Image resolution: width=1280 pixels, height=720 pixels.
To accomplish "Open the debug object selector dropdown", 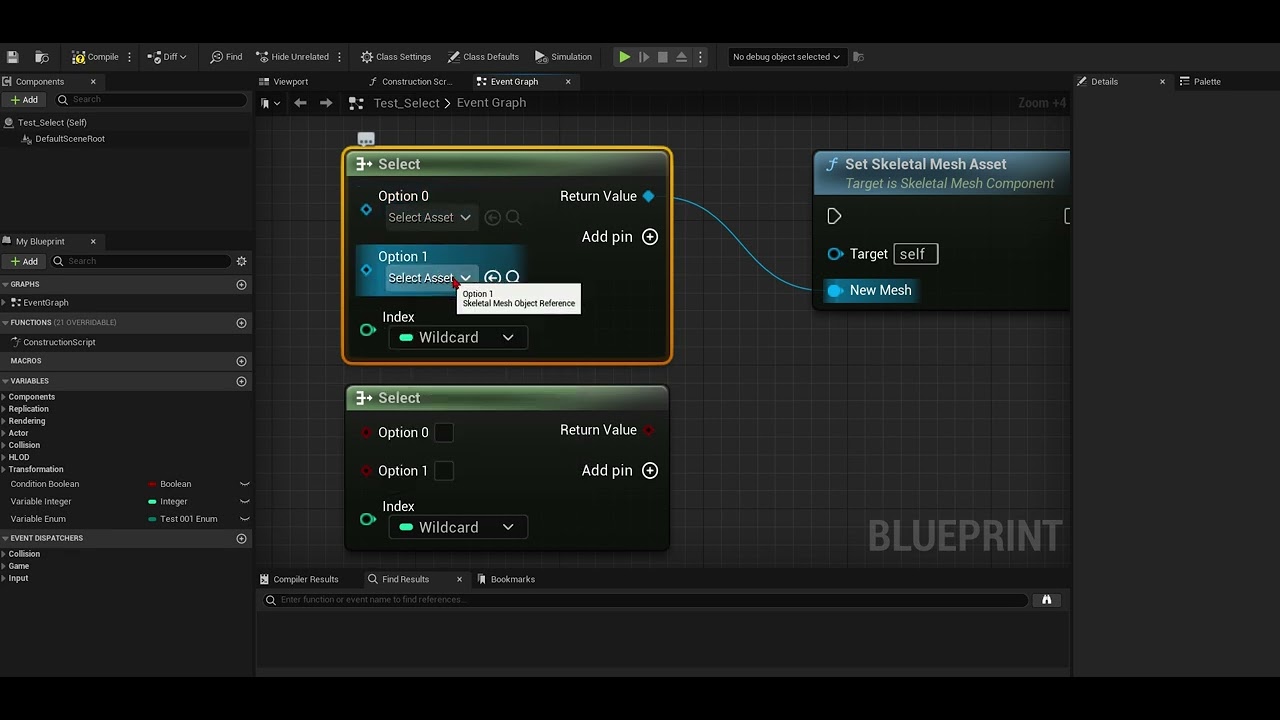I will pos(786,57).
